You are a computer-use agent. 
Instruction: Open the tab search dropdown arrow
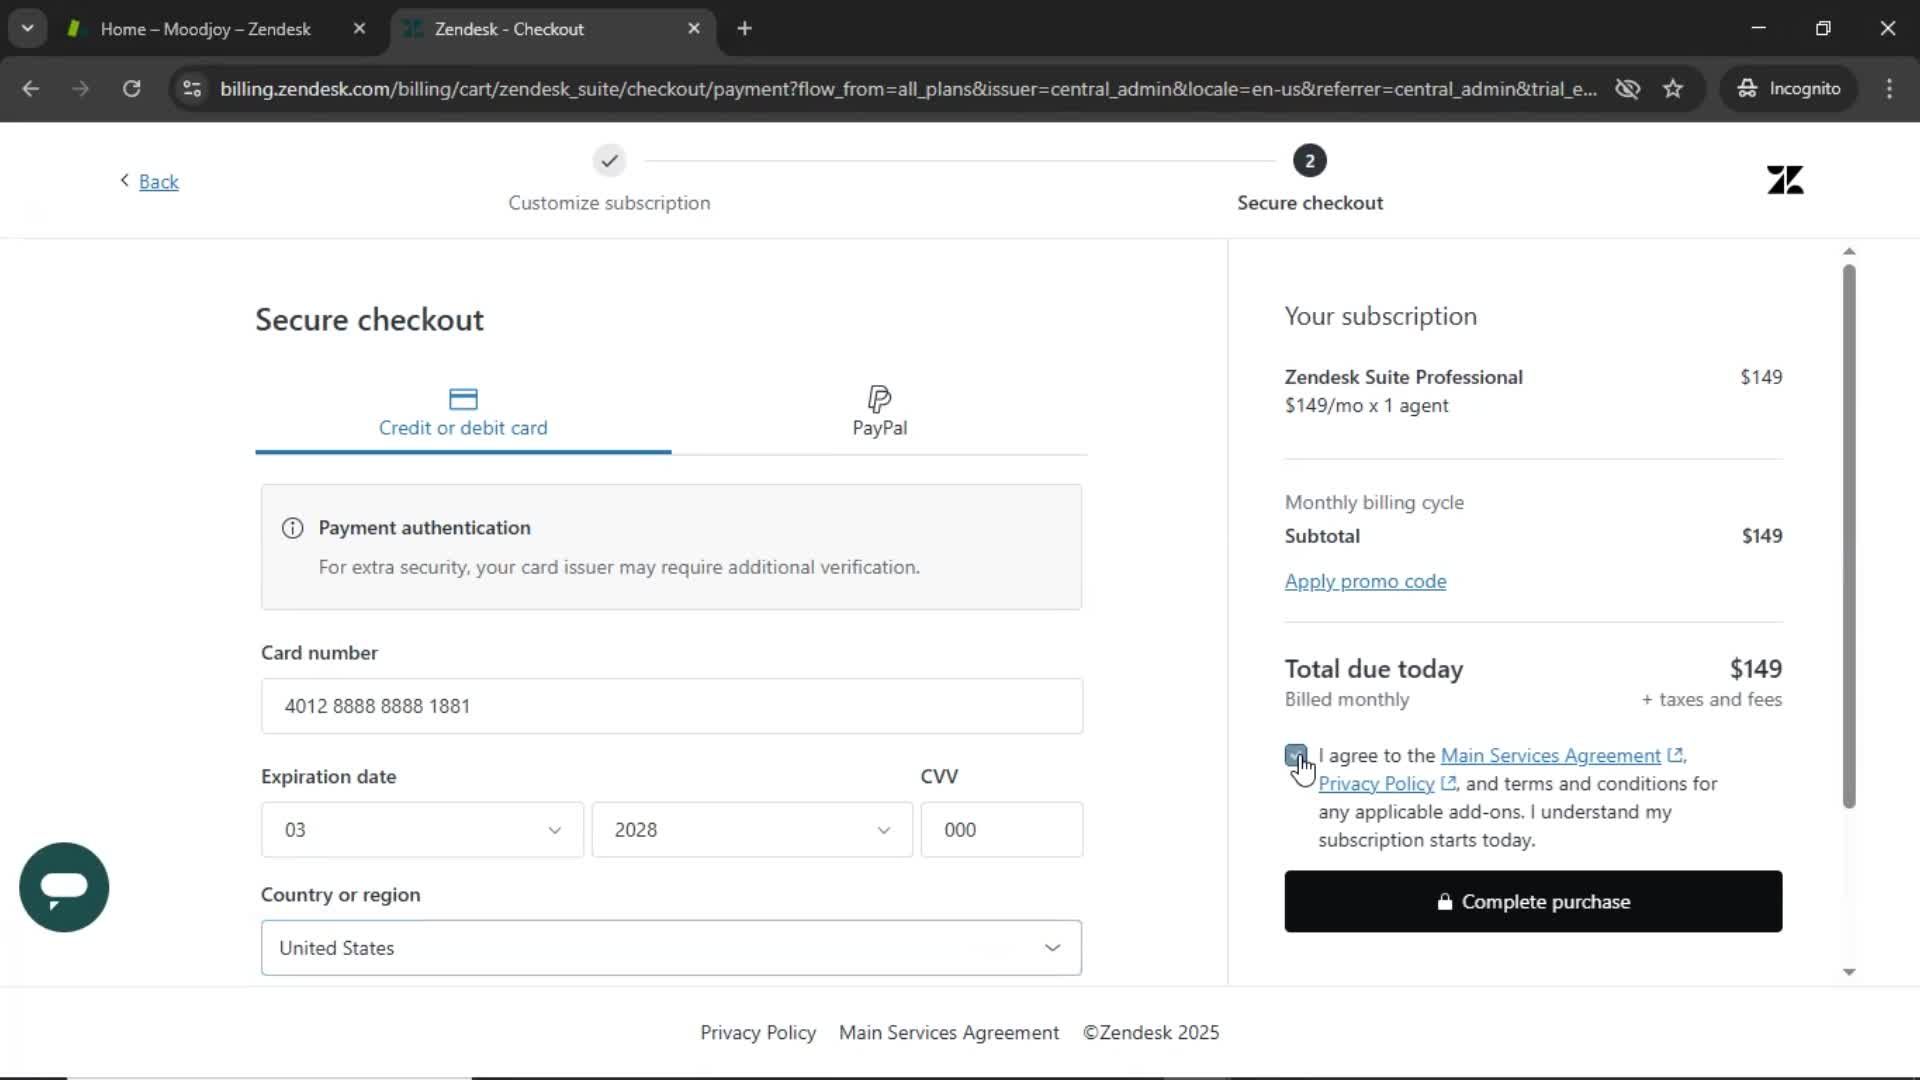28,29
